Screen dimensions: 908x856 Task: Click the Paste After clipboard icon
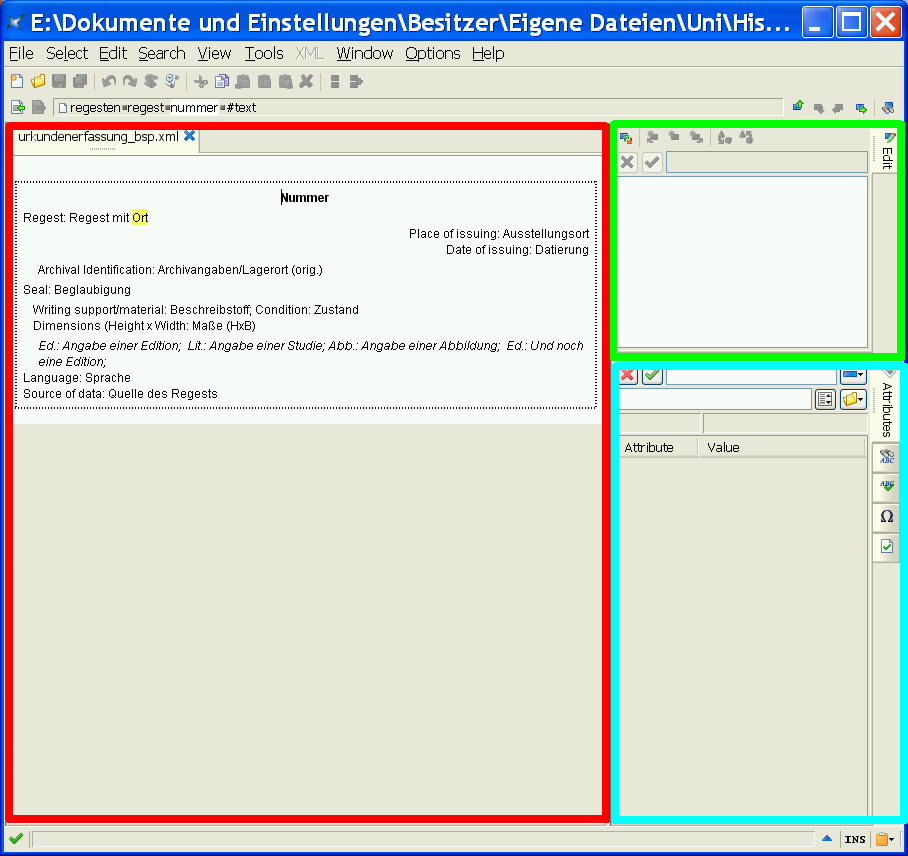(285, 82)
